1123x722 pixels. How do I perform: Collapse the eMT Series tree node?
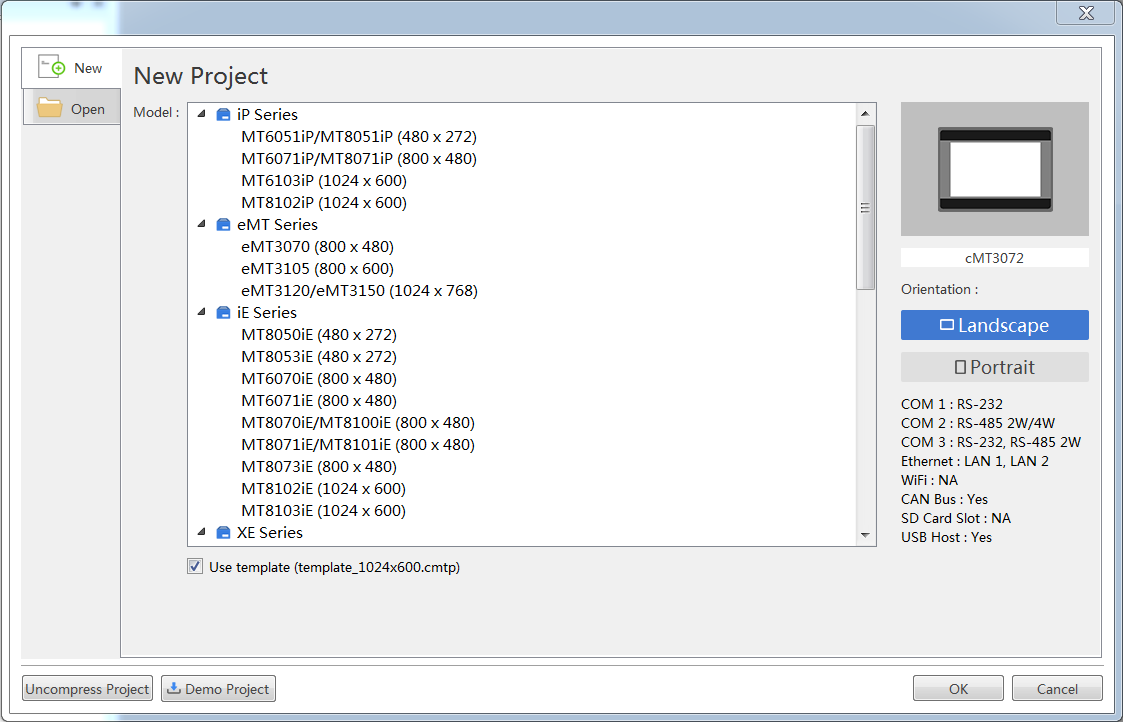202,224
